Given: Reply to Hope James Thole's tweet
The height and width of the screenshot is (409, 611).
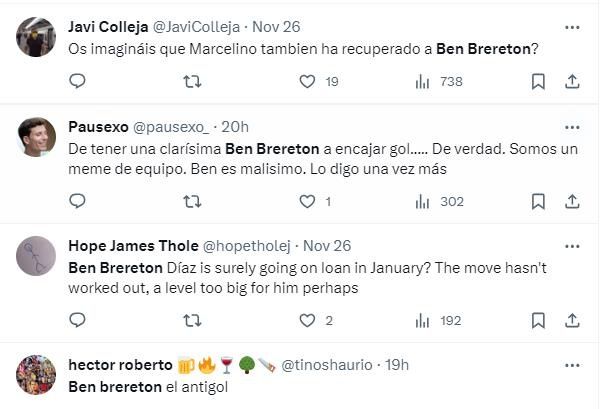Looking at the screenshot, I should [x=77, y=321].
